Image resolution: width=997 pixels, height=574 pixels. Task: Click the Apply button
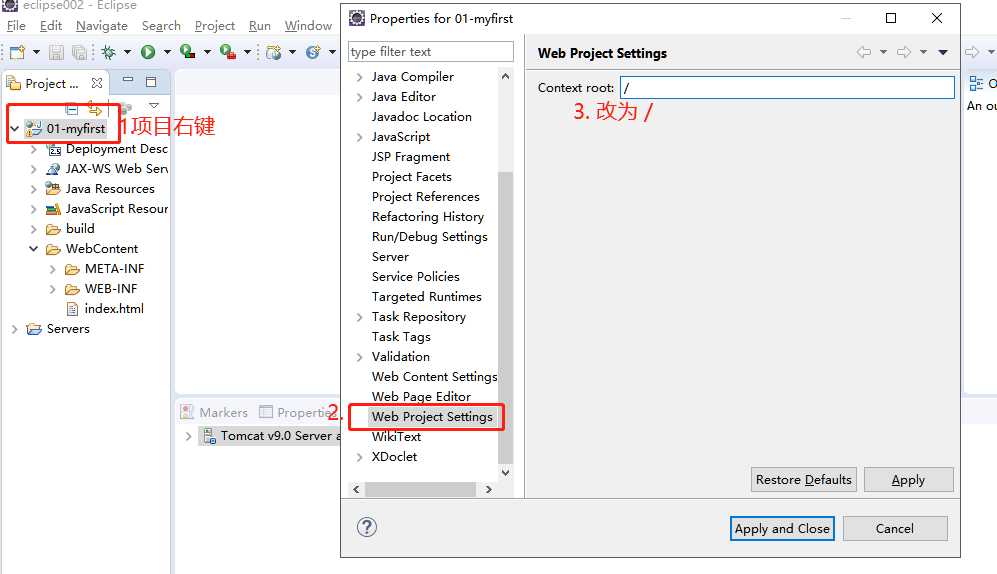click(908, 480)
